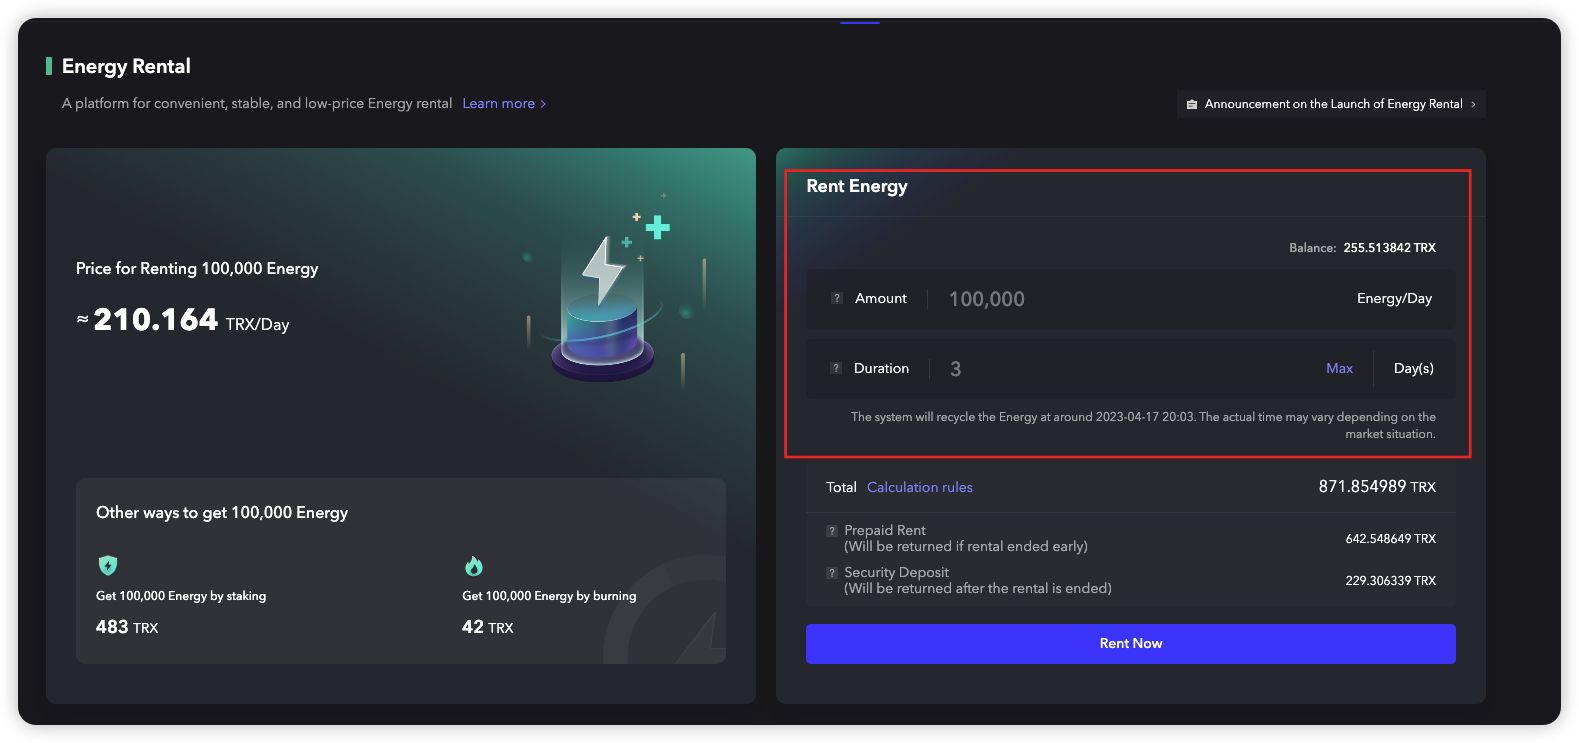This screenshot has width=1579, height=743.
Task: Set duration to Max
Action: tap(1339, 368)
